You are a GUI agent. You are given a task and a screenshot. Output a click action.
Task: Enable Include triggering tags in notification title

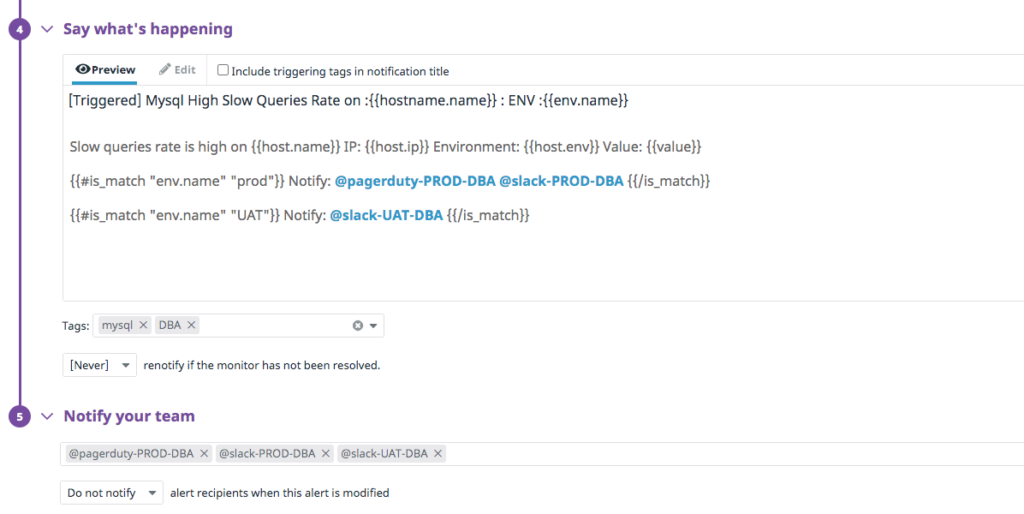[223, 70]
